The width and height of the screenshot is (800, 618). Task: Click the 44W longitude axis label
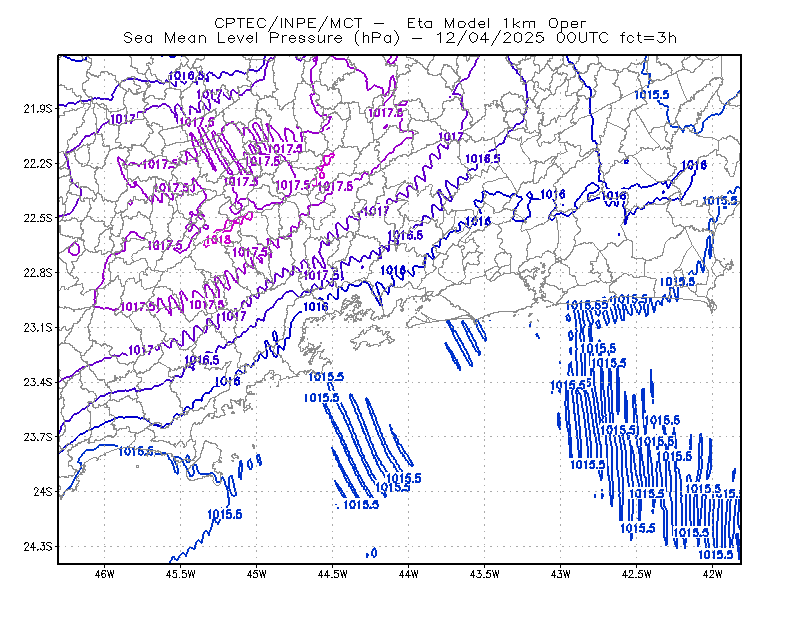pyautogui.click(x=408, y=574)
